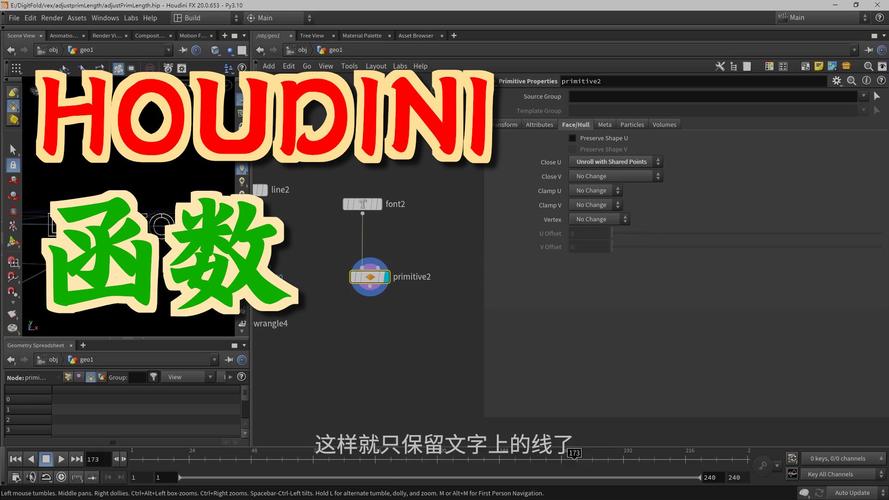
Task: Click the animation editor icon near keys
Action: tap(792, 459)
